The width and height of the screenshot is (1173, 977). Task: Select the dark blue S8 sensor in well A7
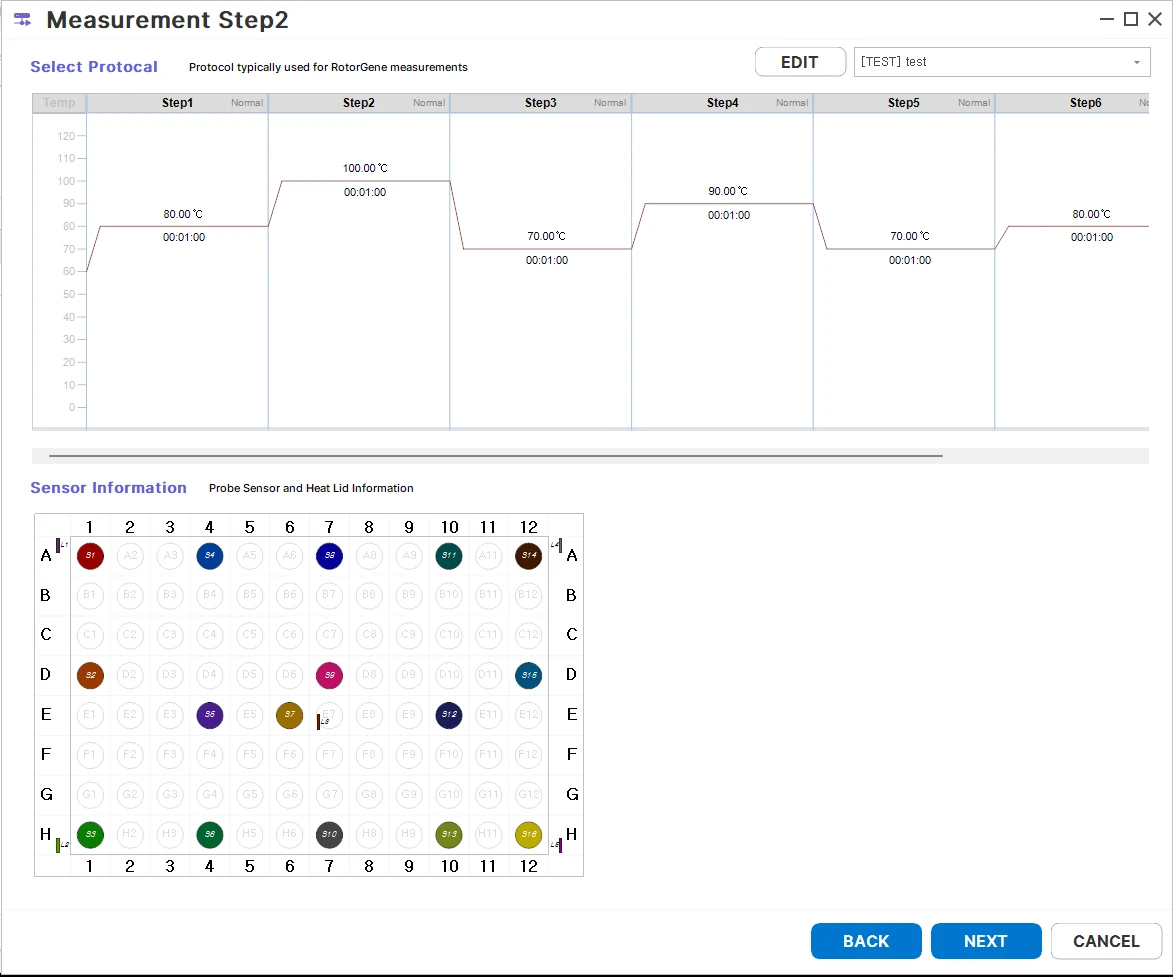click(x=329, y=556)
